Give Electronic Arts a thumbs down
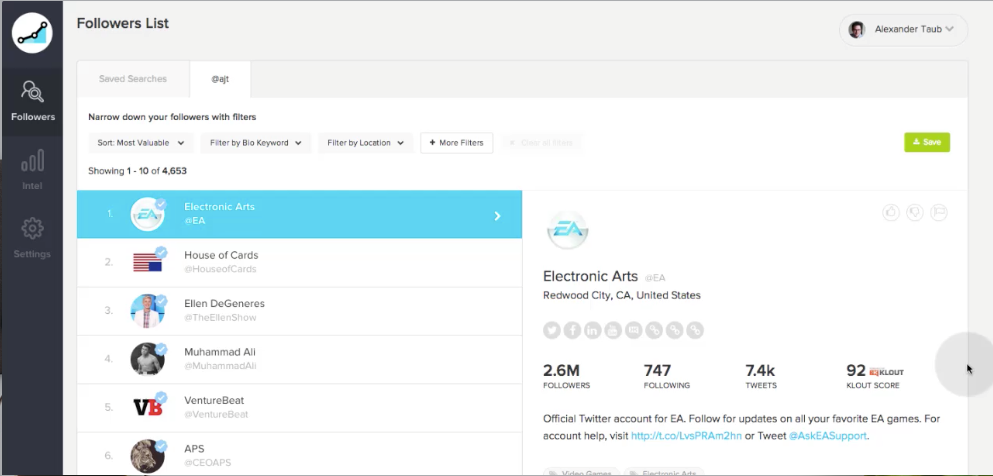 [x=914, y=213]
